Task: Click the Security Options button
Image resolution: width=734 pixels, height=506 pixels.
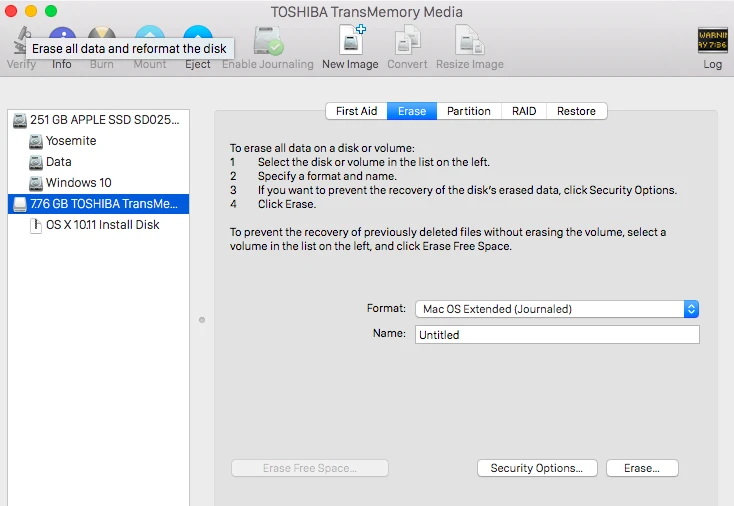Action: pyautogui.click(x=536, y=468)
